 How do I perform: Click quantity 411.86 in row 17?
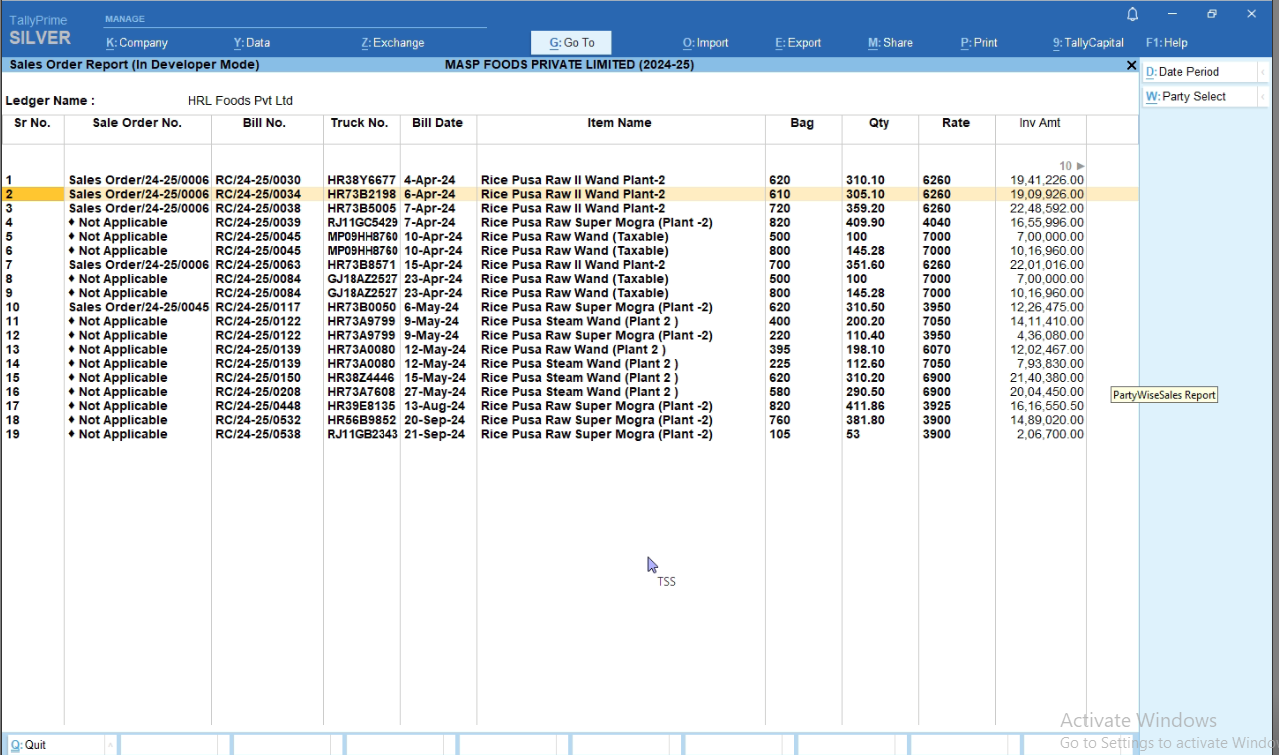tap(865, 406)
